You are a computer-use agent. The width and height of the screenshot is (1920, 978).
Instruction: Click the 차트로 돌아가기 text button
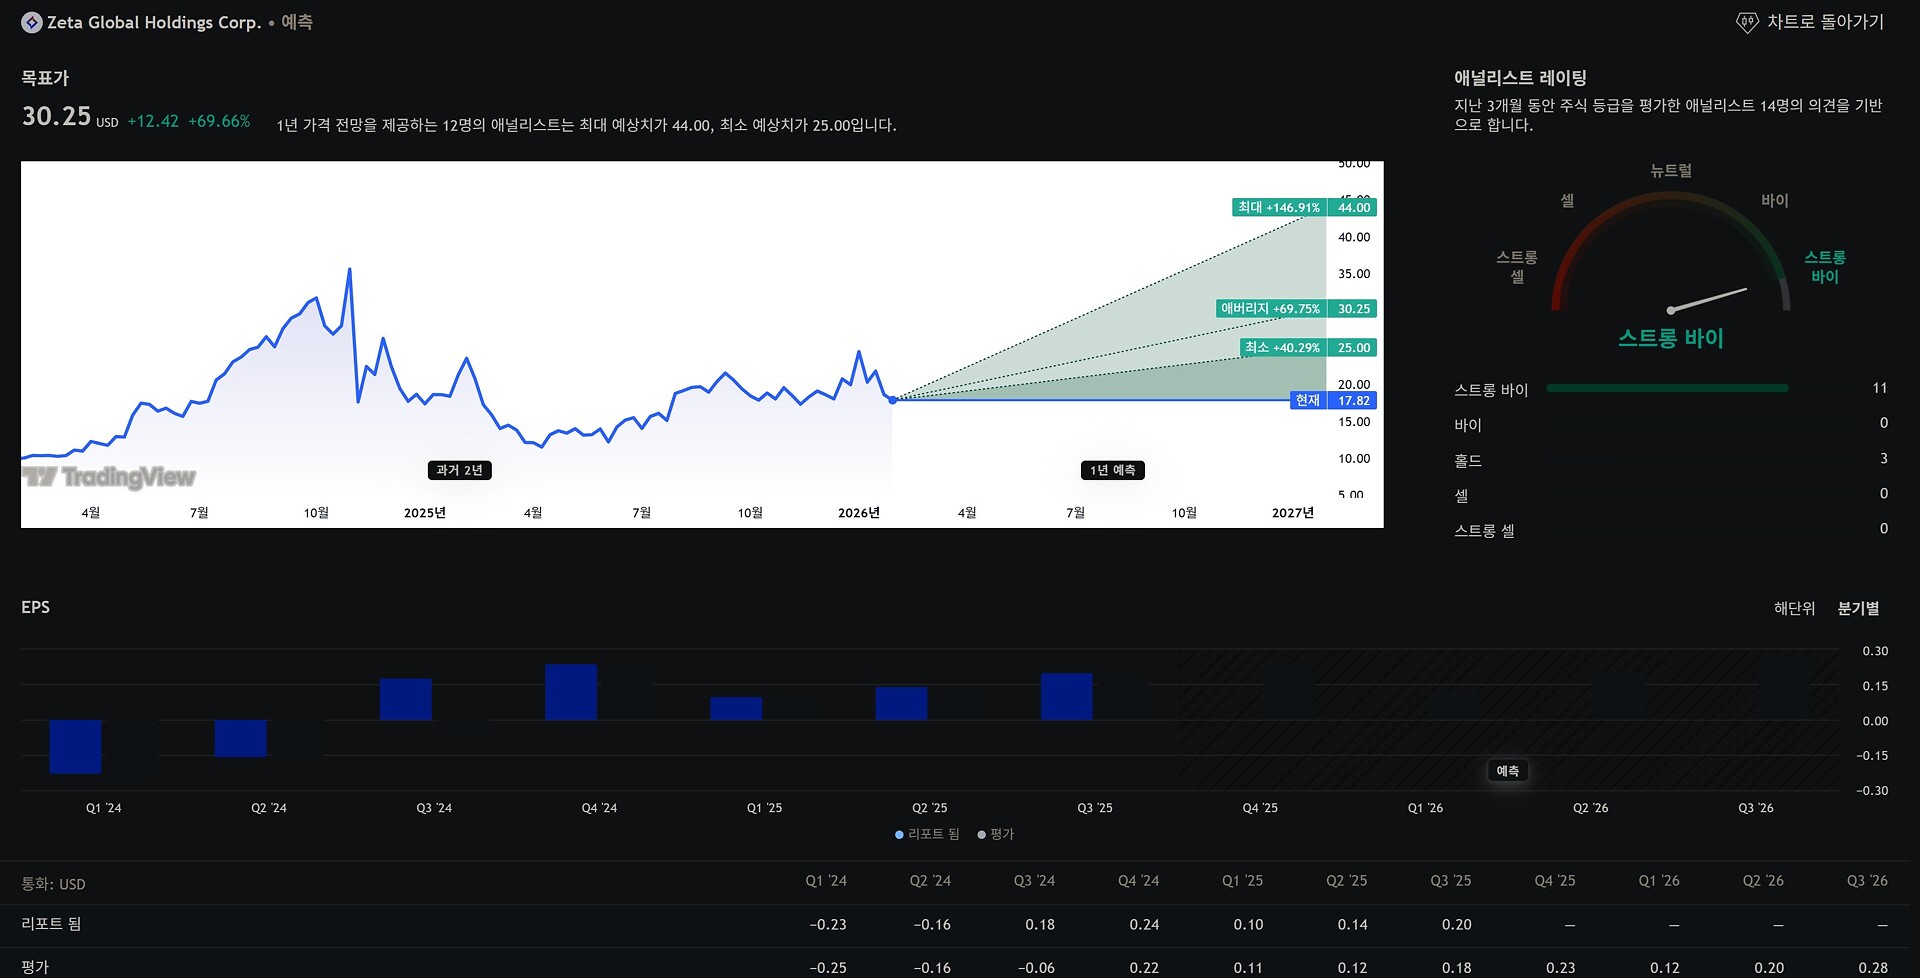tap(1825, 22)
